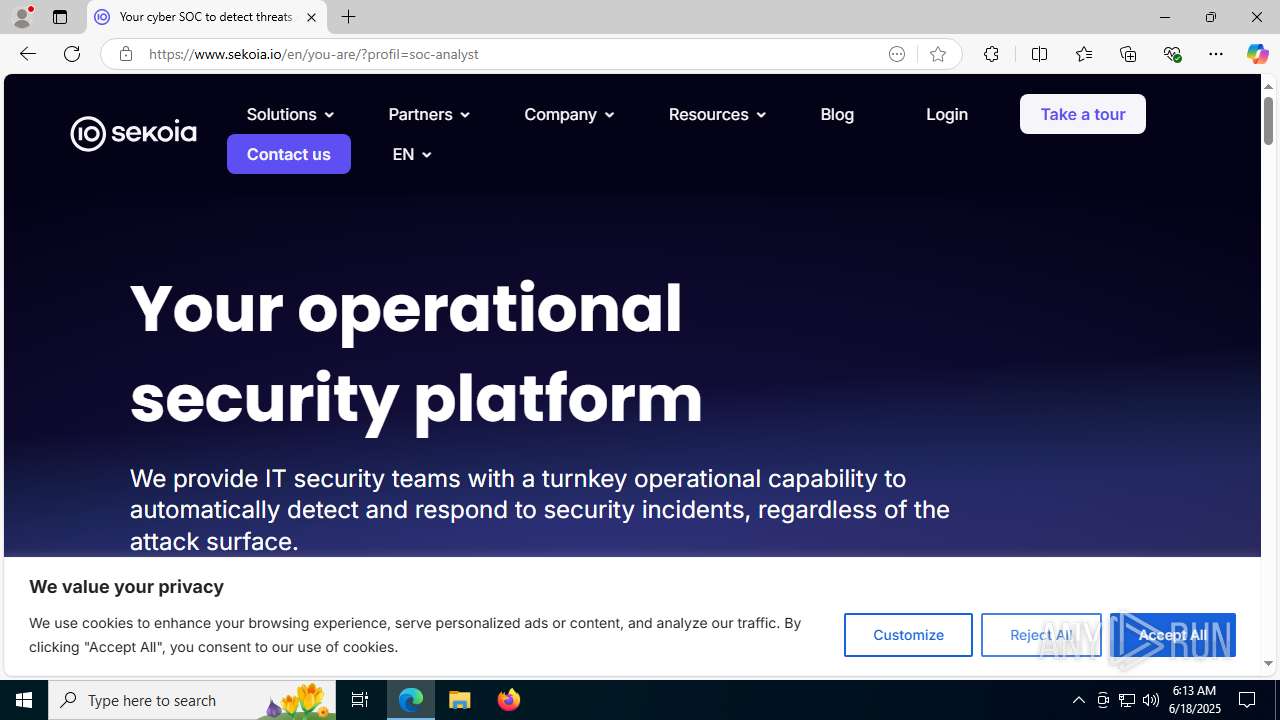Click the Windows taskbar search box
This screenshot has height=720, width=1280.
click(x=192, y=700)
